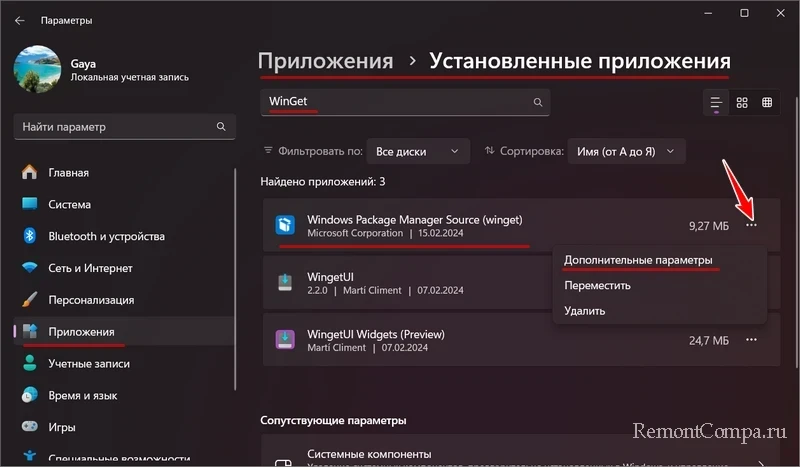Click the main content scrollbar

[x=797, y=232]
